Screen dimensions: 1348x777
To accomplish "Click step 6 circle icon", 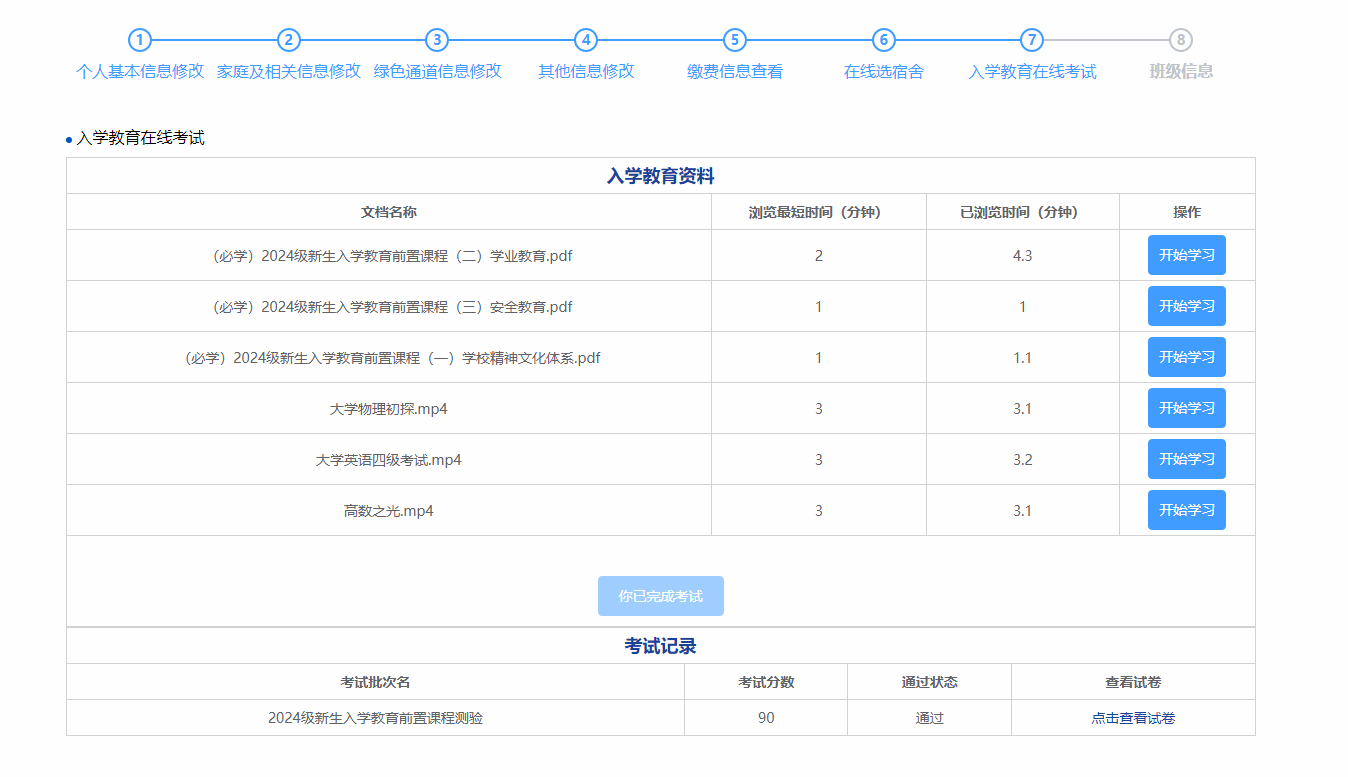I will click(883, 40).
